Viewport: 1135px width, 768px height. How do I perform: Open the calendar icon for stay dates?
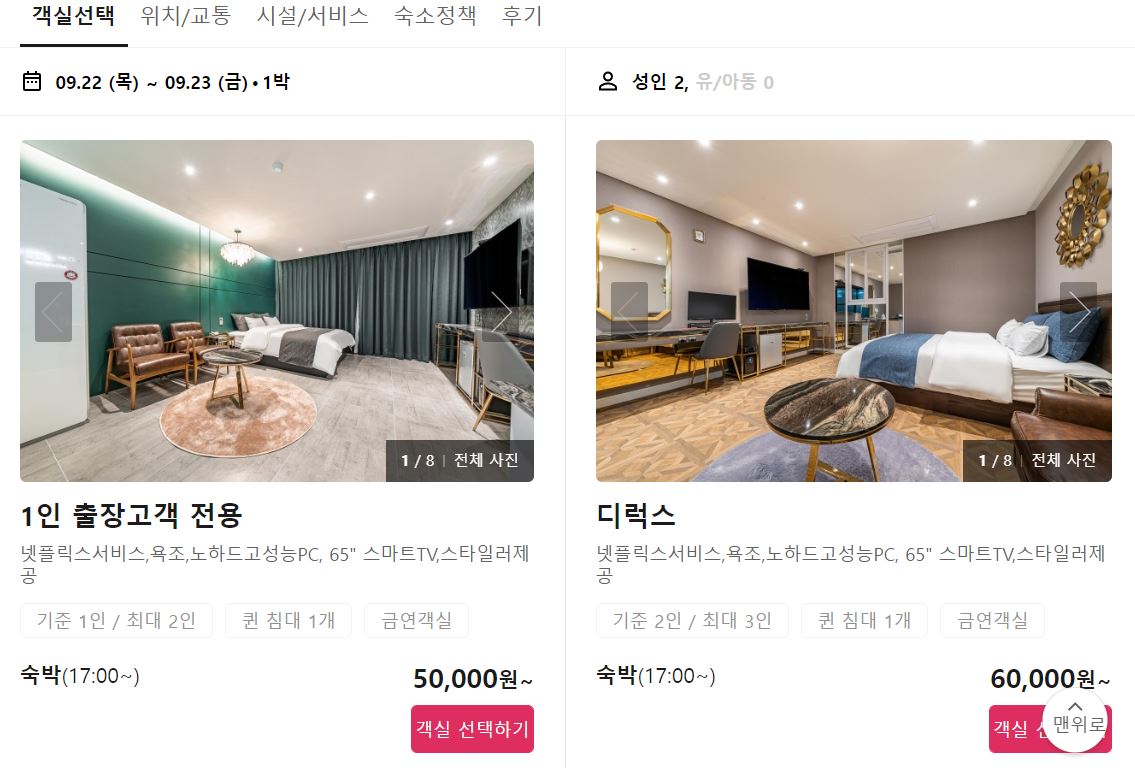(x=32, y=81)
